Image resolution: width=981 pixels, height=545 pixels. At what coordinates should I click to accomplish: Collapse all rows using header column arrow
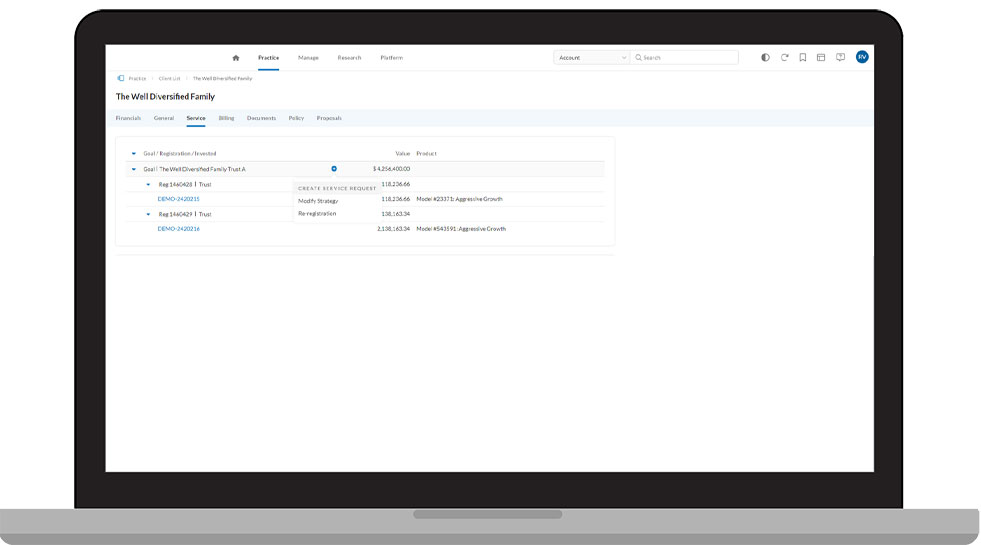[x=134, y=154]
